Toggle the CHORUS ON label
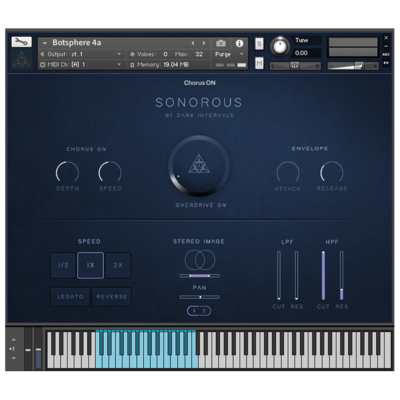Viewport: 400px width, 400px height. (86, 149)
